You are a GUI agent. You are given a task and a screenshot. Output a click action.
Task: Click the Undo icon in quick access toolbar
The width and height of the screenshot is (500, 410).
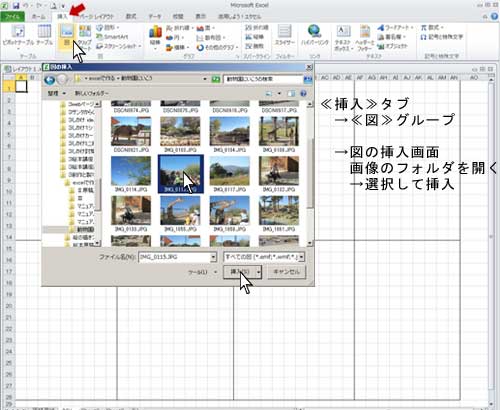[26, 5]
